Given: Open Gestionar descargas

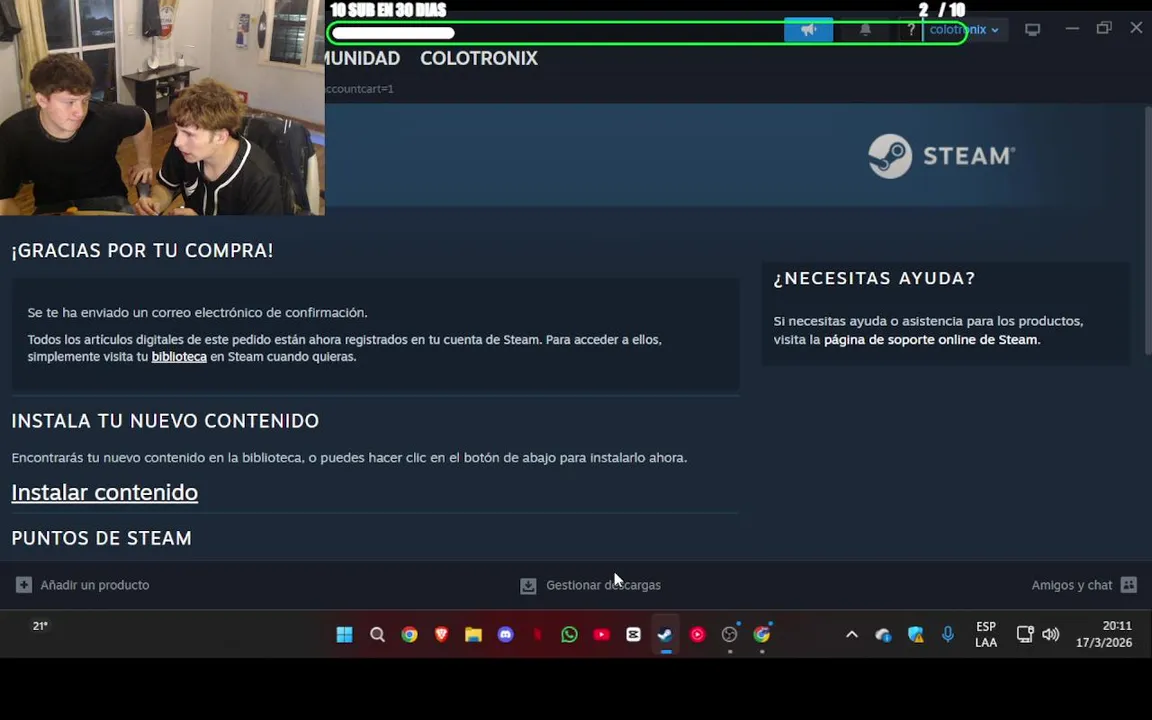Looking at the screenshot, I should (603, 586).
